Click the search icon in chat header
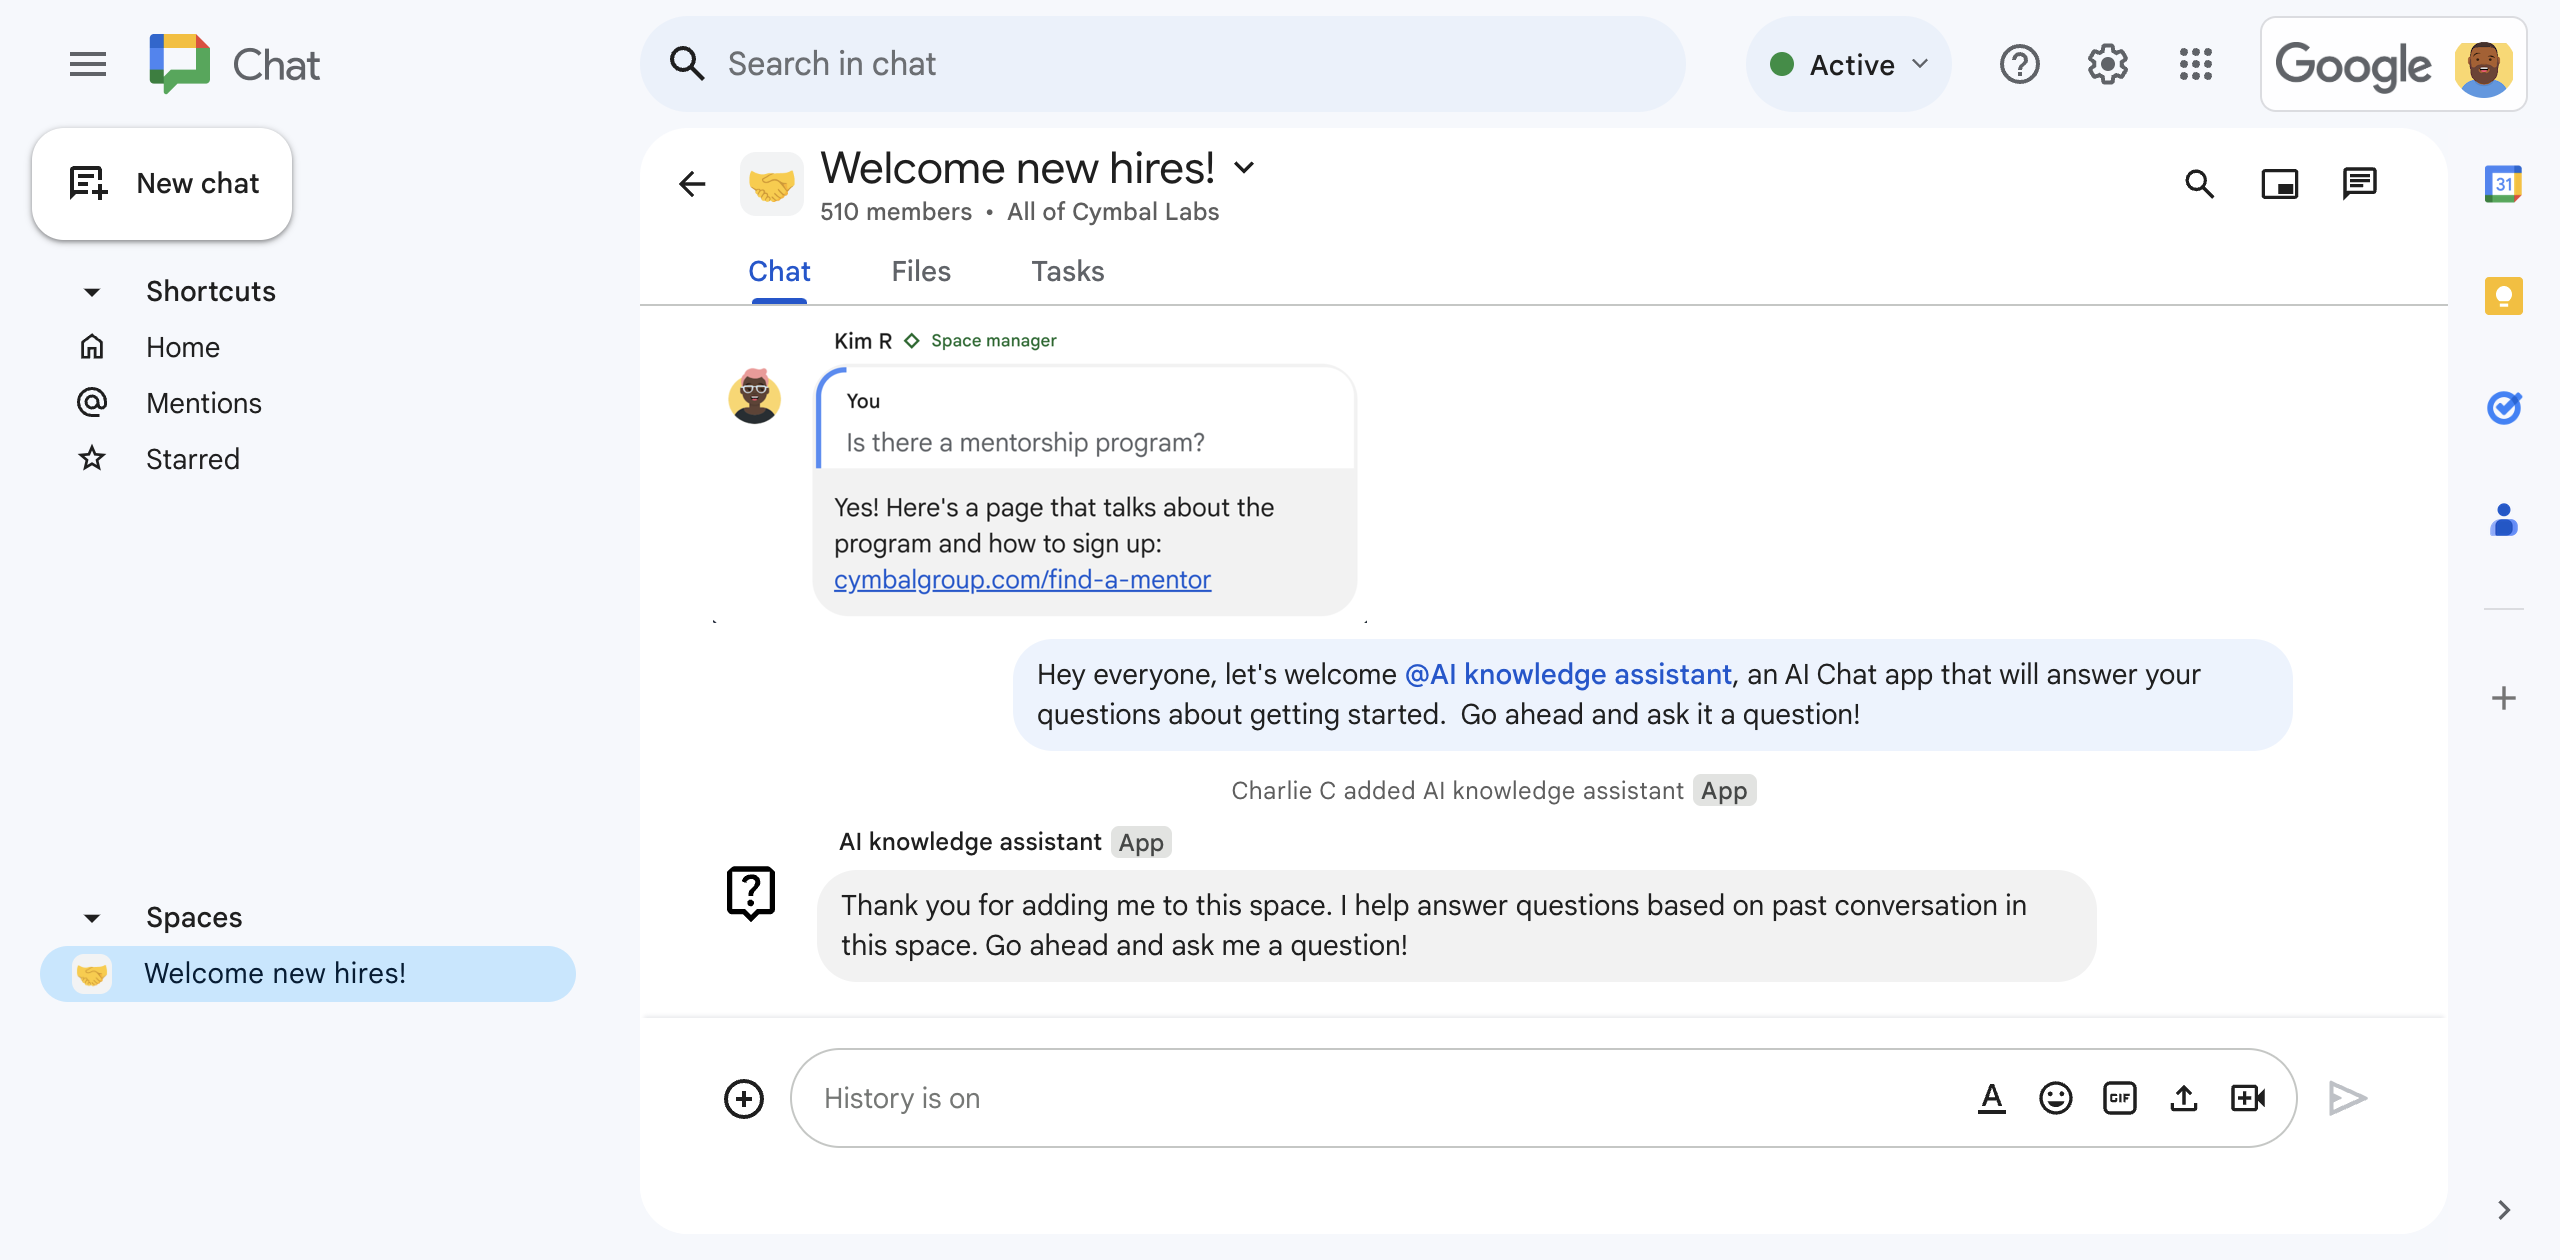This screenshot has height=1260, width=2560. [2204, 181]
